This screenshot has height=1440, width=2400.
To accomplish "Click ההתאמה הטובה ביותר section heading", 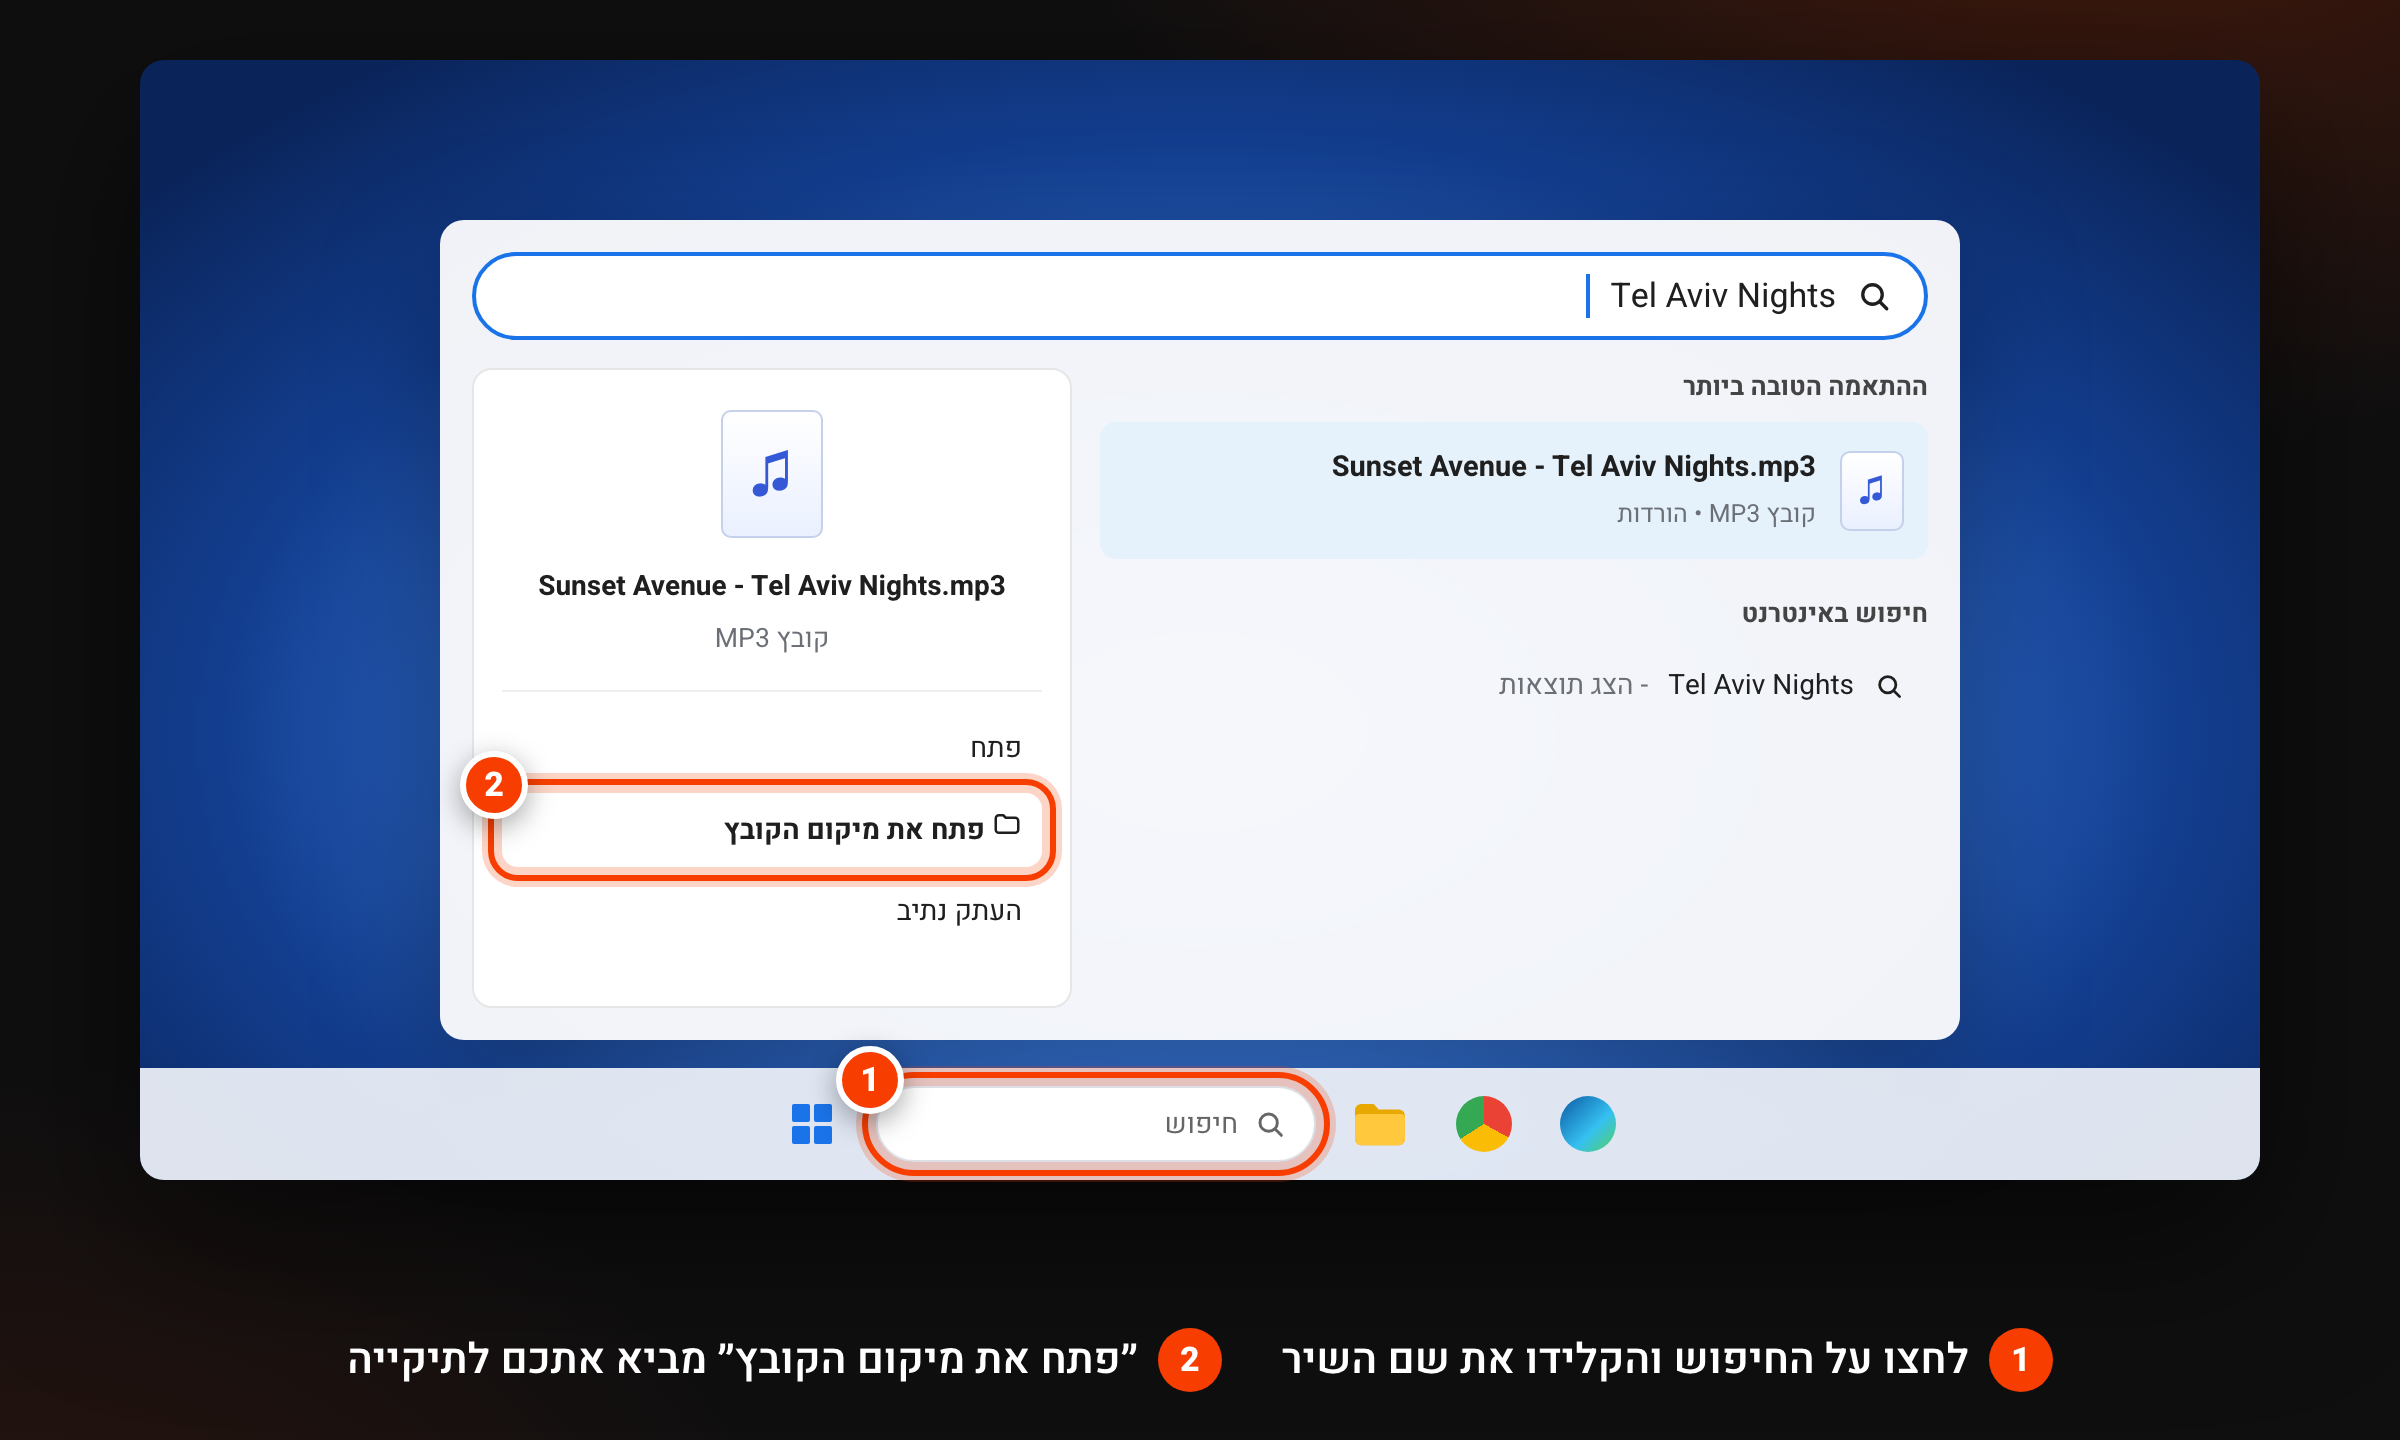I will [1805, 387].
